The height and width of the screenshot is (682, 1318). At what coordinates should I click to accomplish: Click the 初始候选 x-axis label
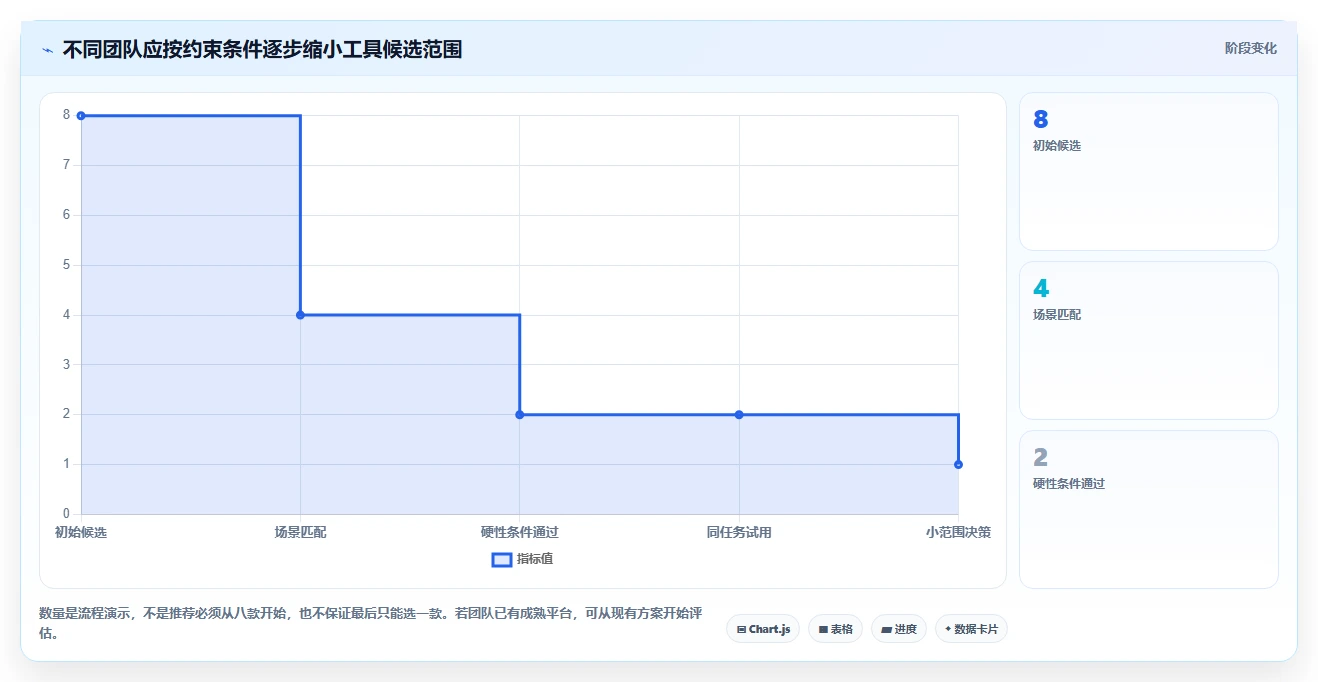(81, 532)
